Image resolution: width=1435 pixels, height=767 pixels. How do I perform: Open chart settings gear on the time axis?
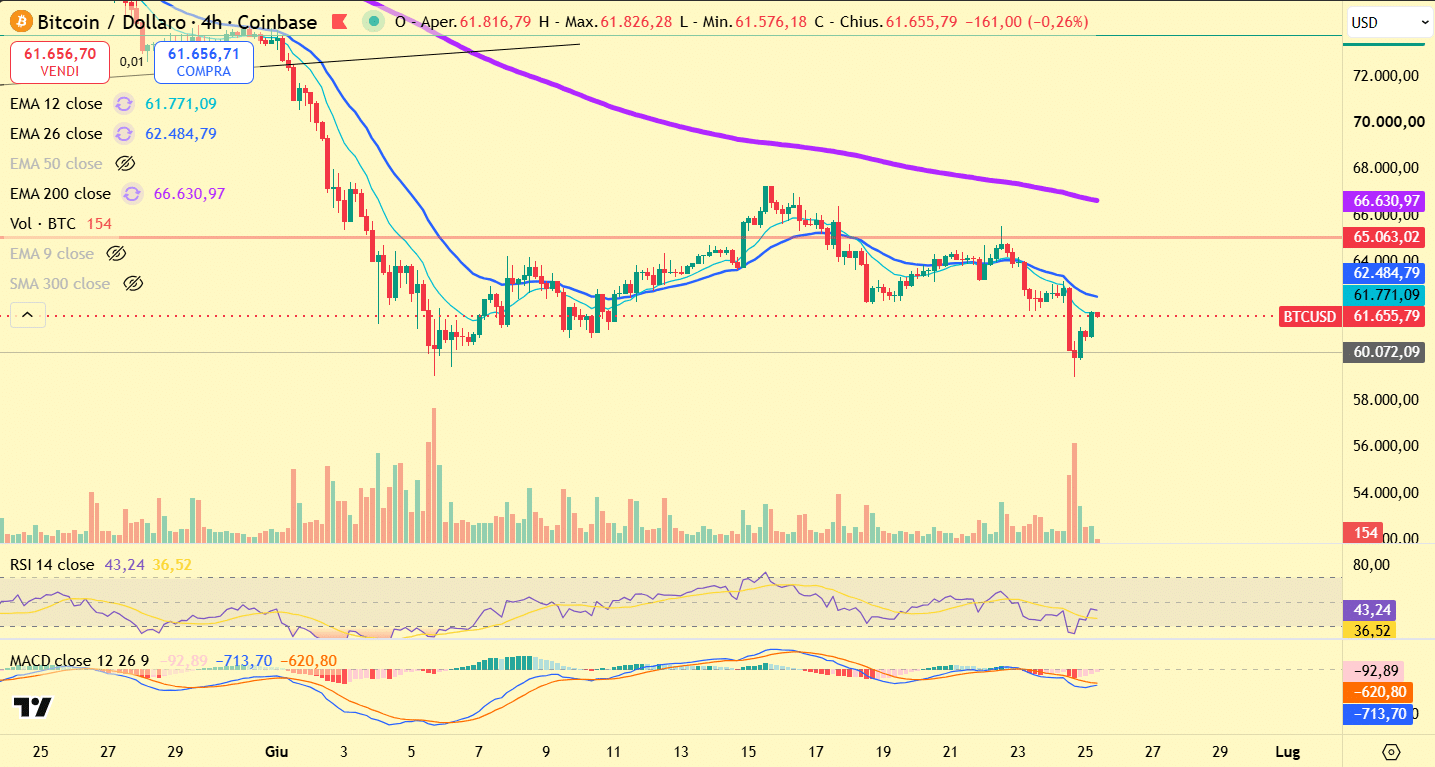(1391, 751)
